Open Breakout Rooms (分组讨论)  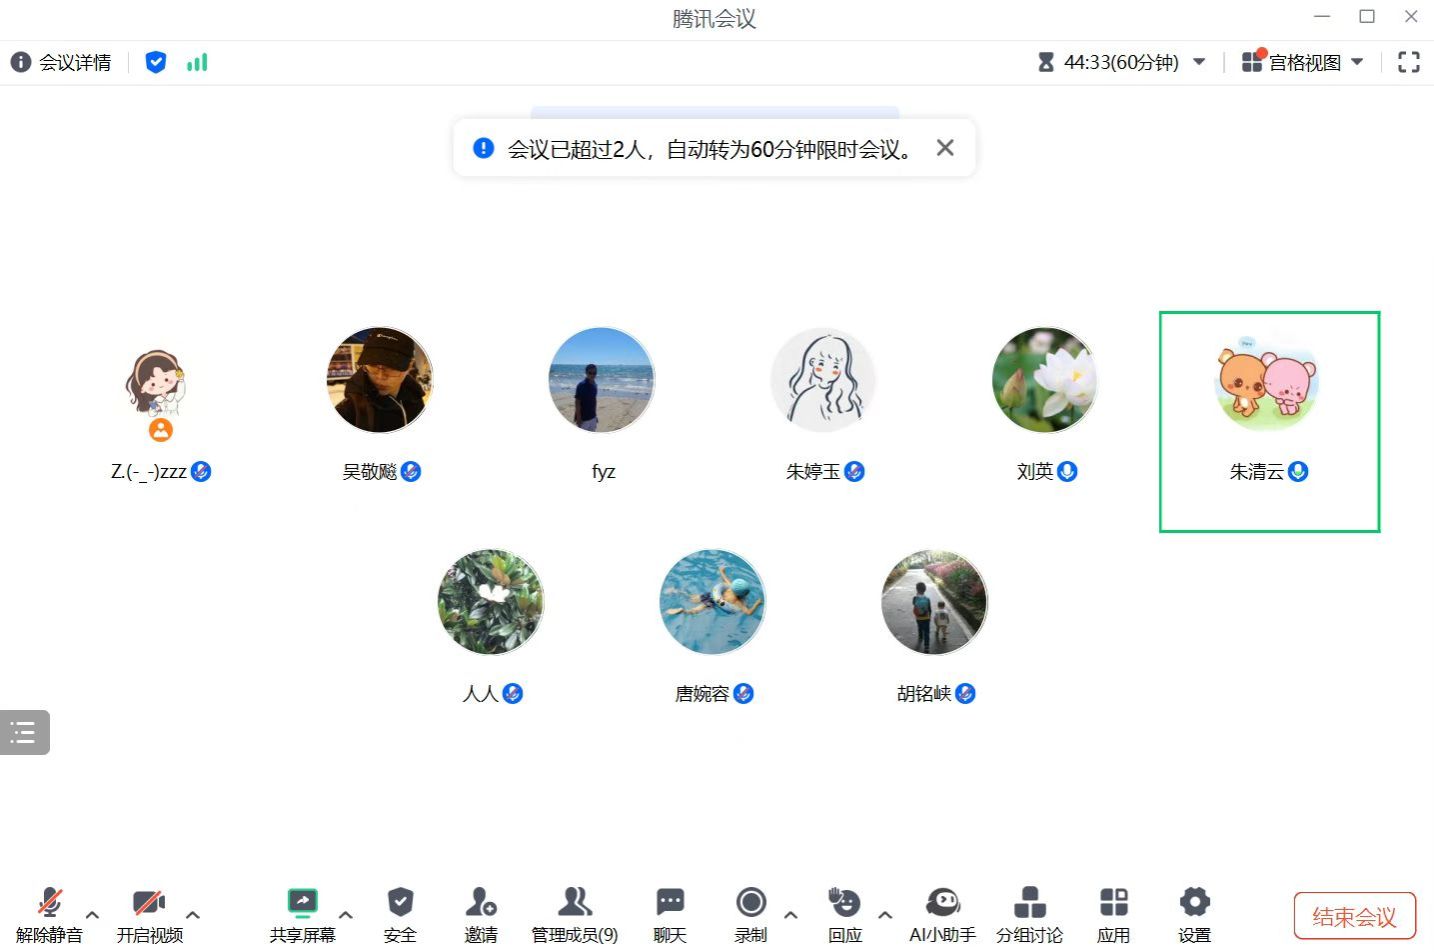tap(1029, 914)
